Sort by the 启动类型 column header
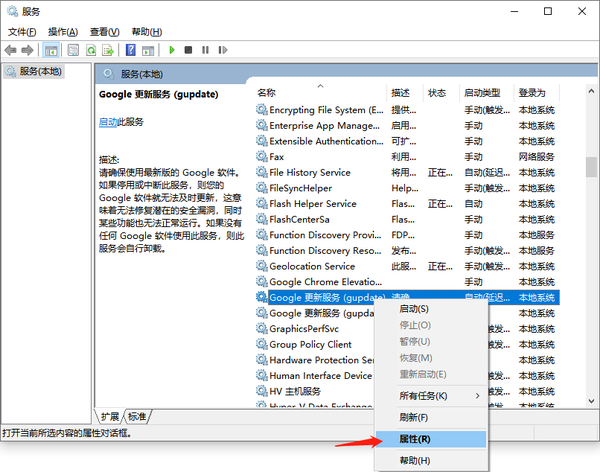The image size is (600, 472). click(x=482, y=92)
